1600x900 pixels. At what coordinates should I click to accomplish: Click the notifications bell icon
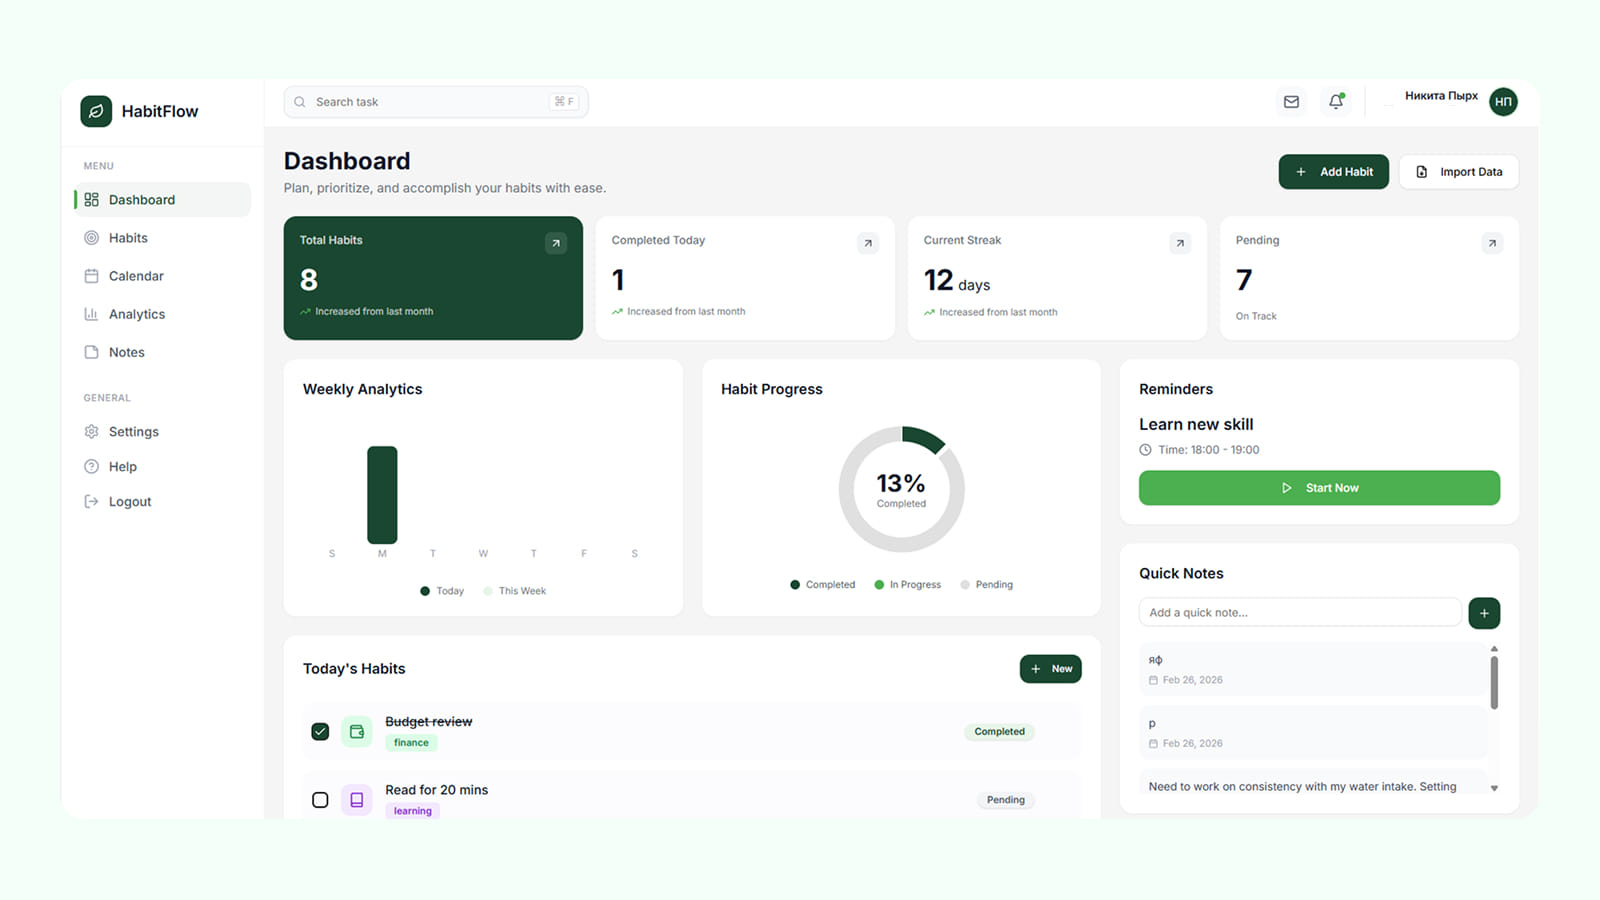1336,101
